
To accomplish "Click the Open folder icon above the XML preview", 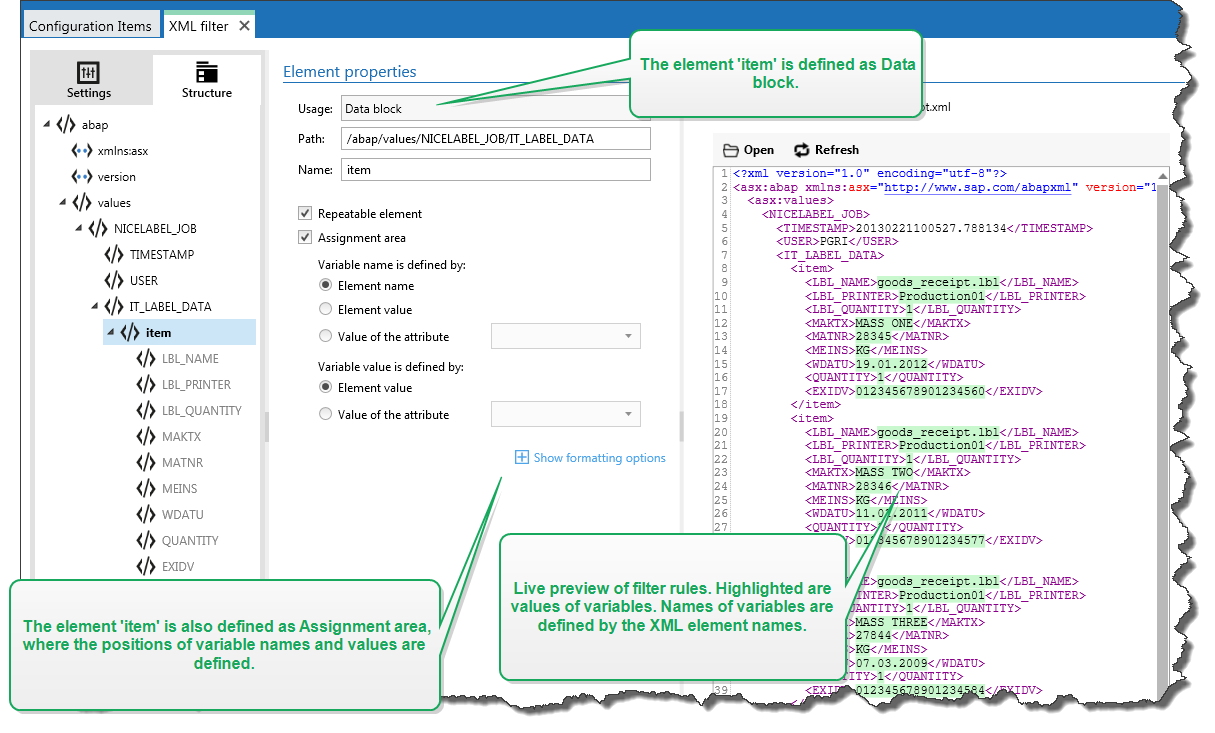I will (x=729, y=149).
